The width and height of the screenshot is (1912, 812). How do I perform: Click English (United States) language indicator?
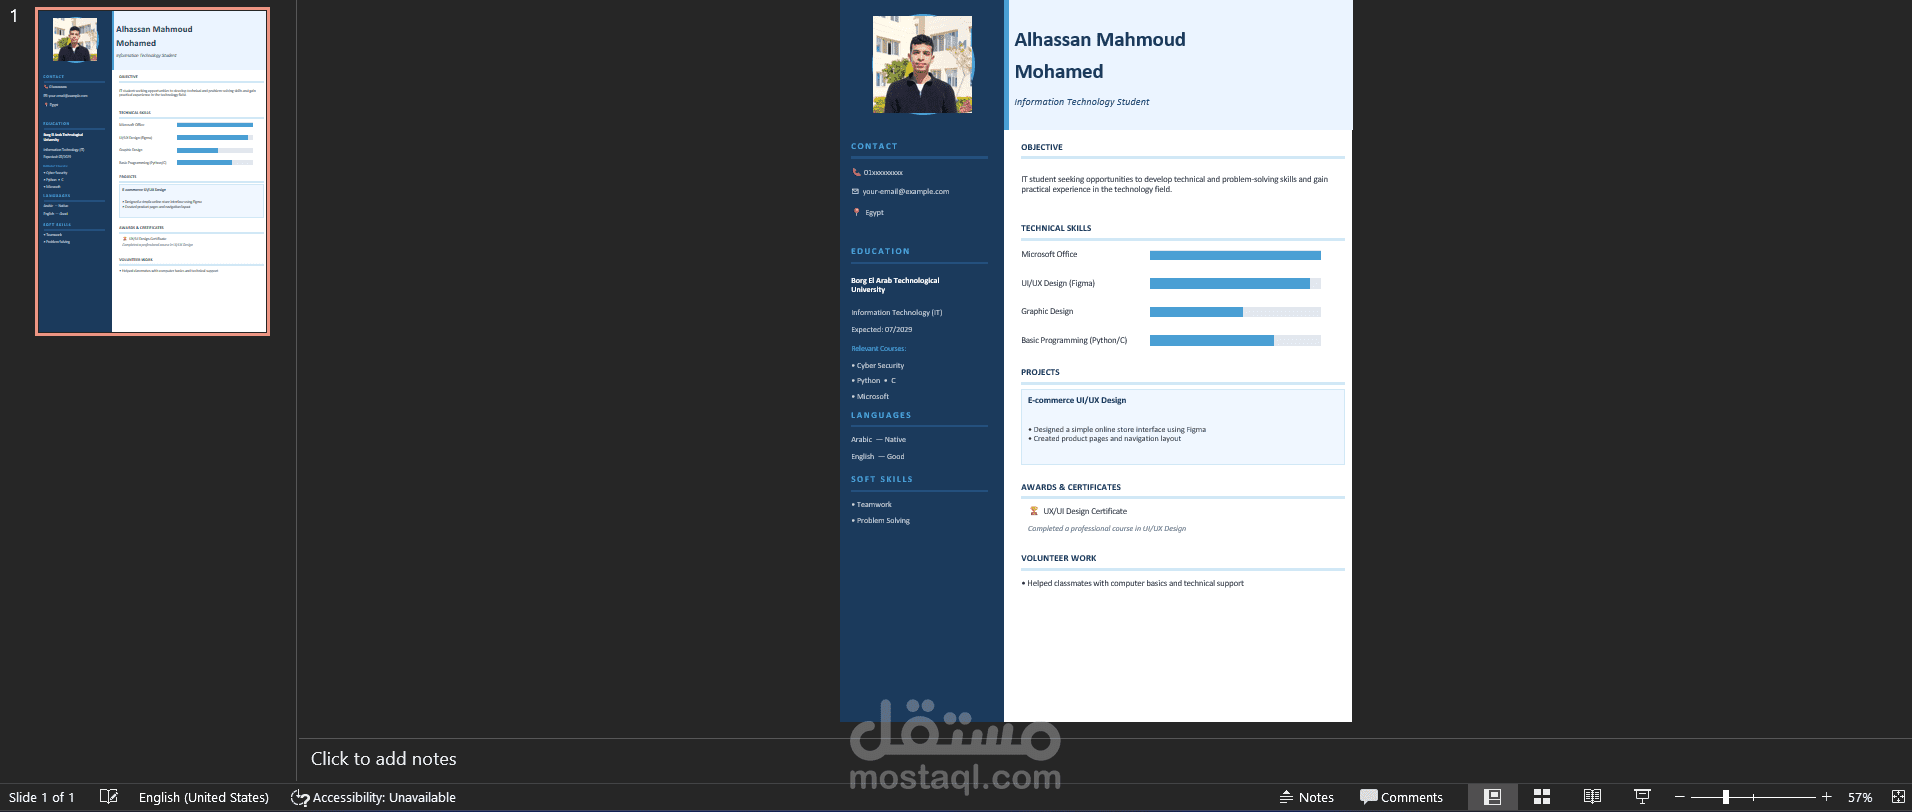[x=204, y=797]
